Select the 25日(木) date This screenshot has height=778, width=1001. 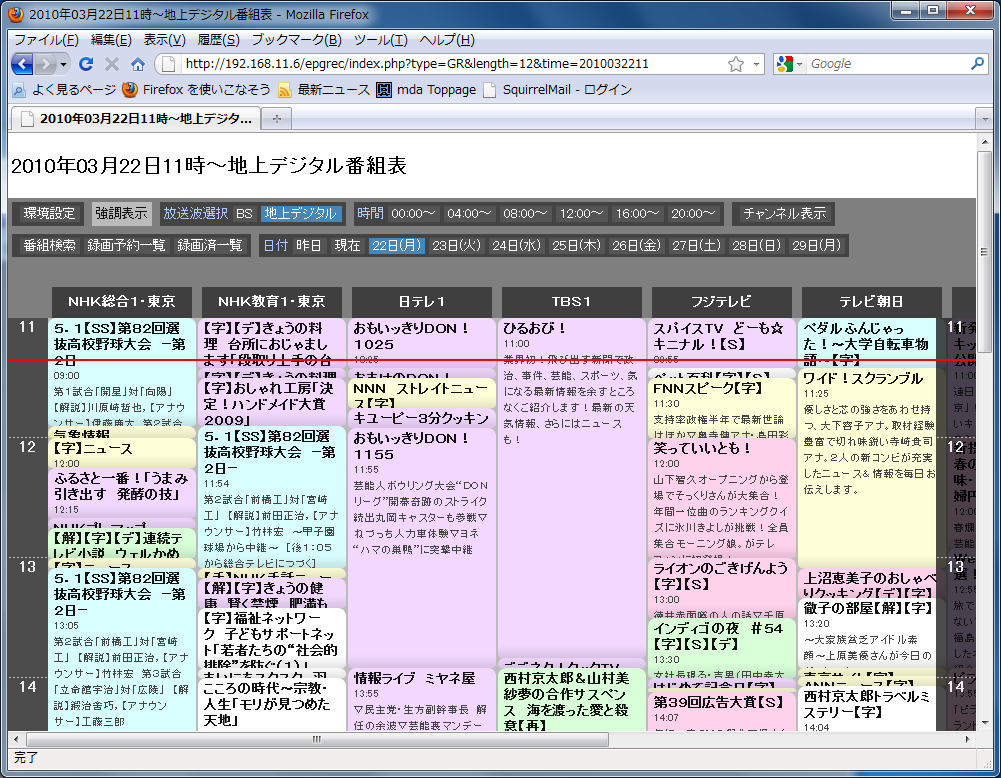point(576,246)
